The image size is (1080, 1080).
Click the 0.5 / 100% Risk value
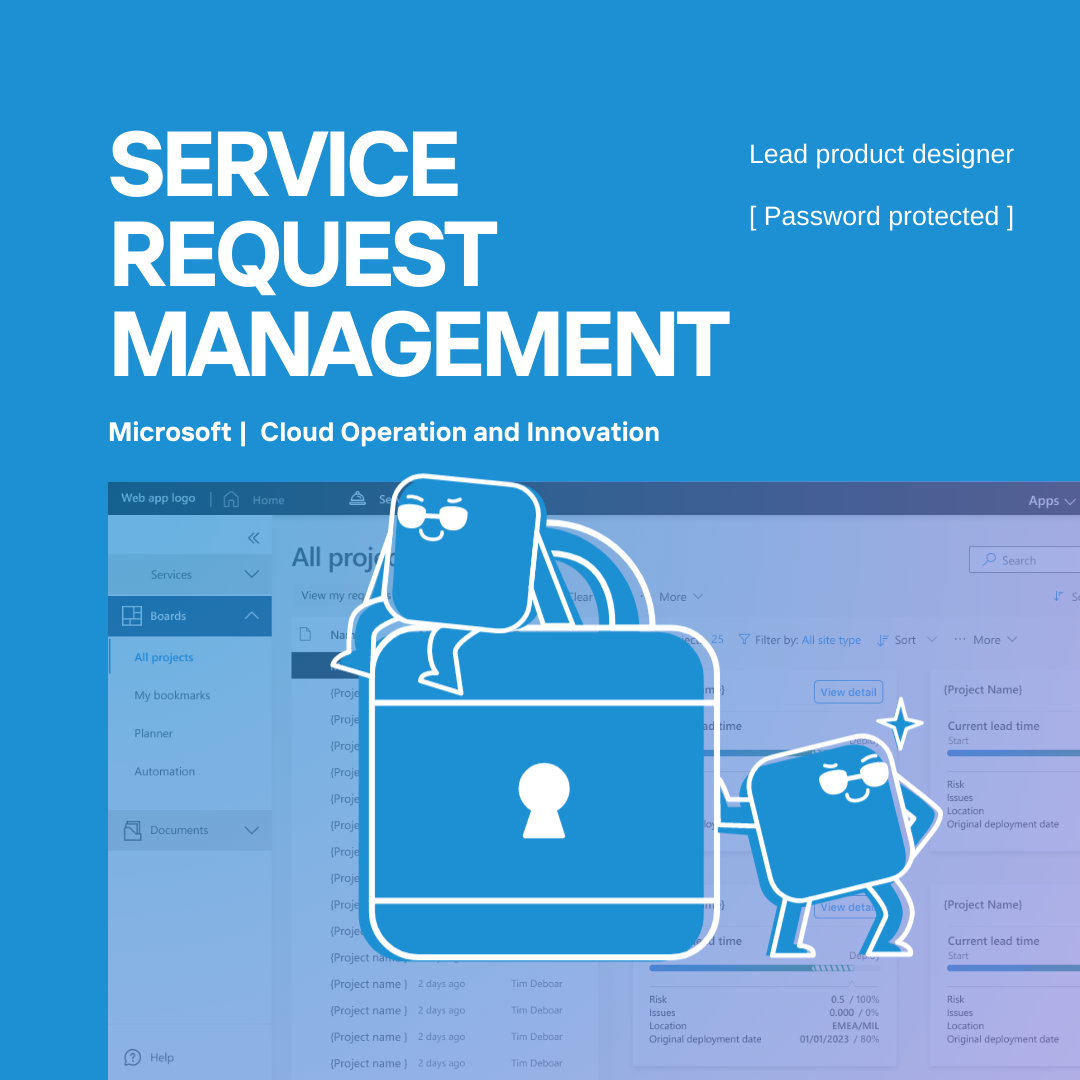854,999
